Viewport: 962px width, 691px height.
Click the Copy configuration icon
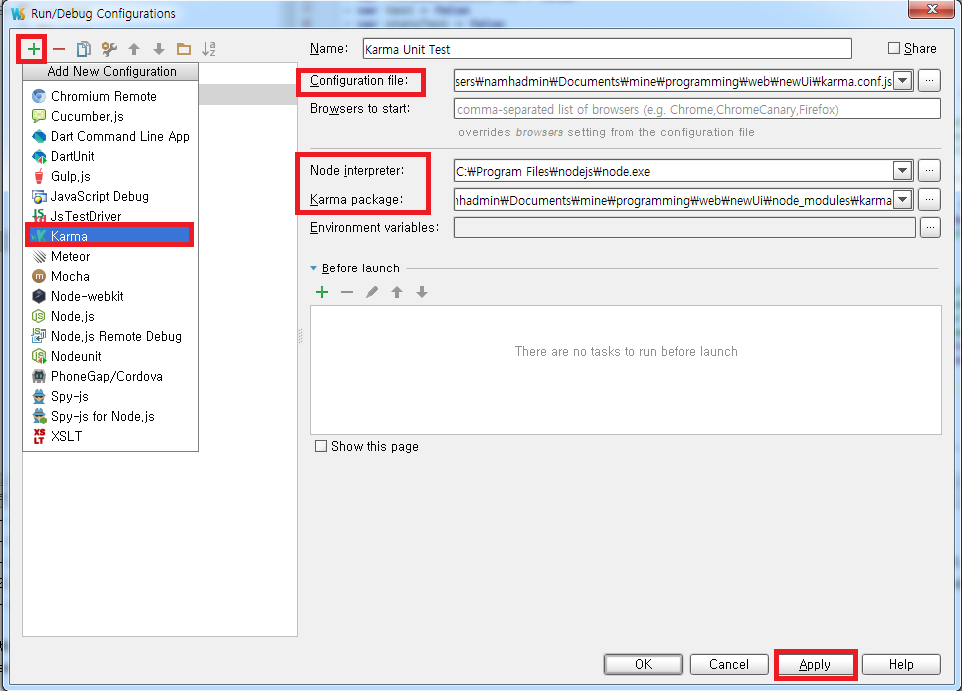point(84,48)
